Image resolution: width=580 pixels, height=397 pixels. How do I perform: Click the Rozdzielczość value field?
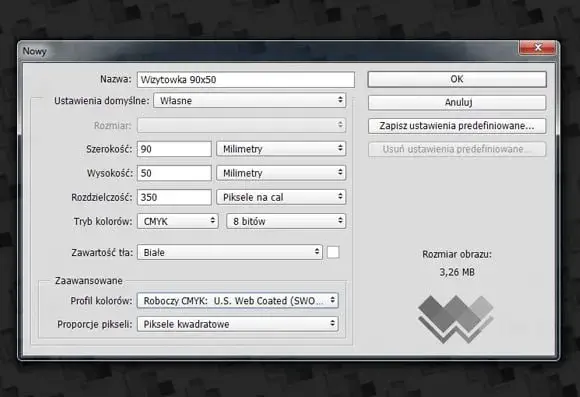(174, 197)
